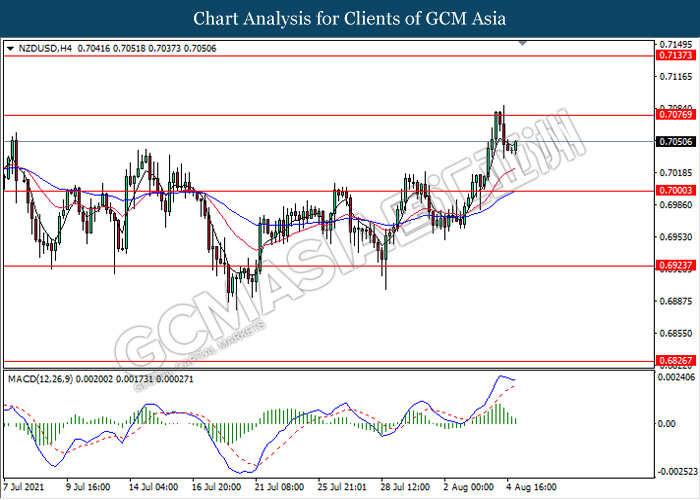Click the 0.71495 top axis value
The height and width of the screenshot is (500, 700).
click(x=676, y=45)
